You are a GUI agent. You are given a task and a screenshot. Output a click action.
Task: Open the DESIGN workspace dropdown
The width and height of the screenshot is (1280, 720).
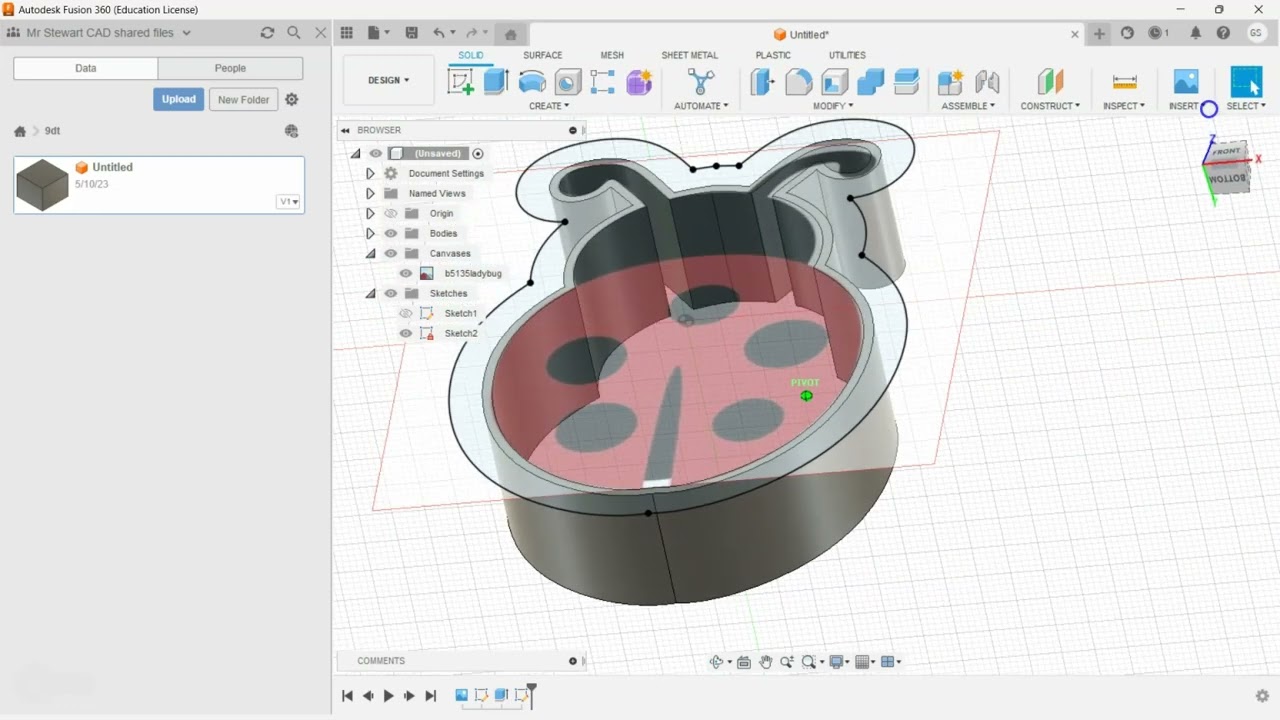click(388, 80)
